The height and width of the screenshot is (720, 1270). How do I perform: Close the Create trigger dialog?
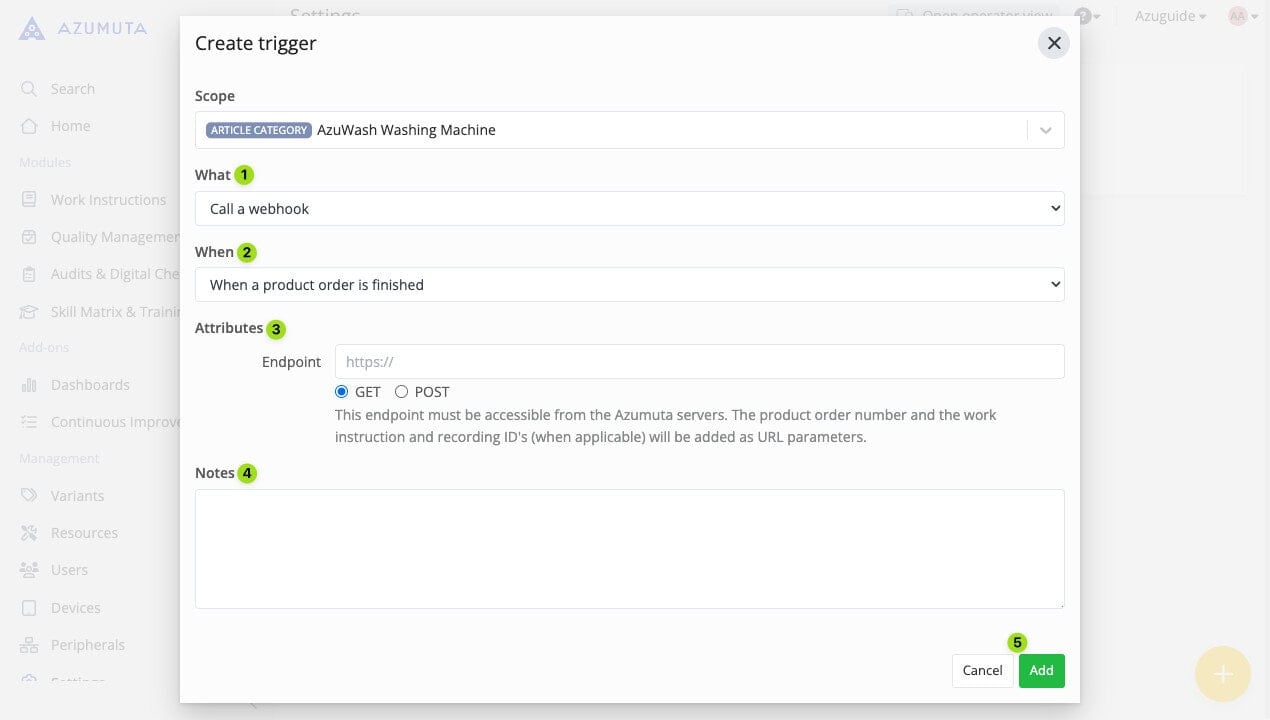(1053, 43)
